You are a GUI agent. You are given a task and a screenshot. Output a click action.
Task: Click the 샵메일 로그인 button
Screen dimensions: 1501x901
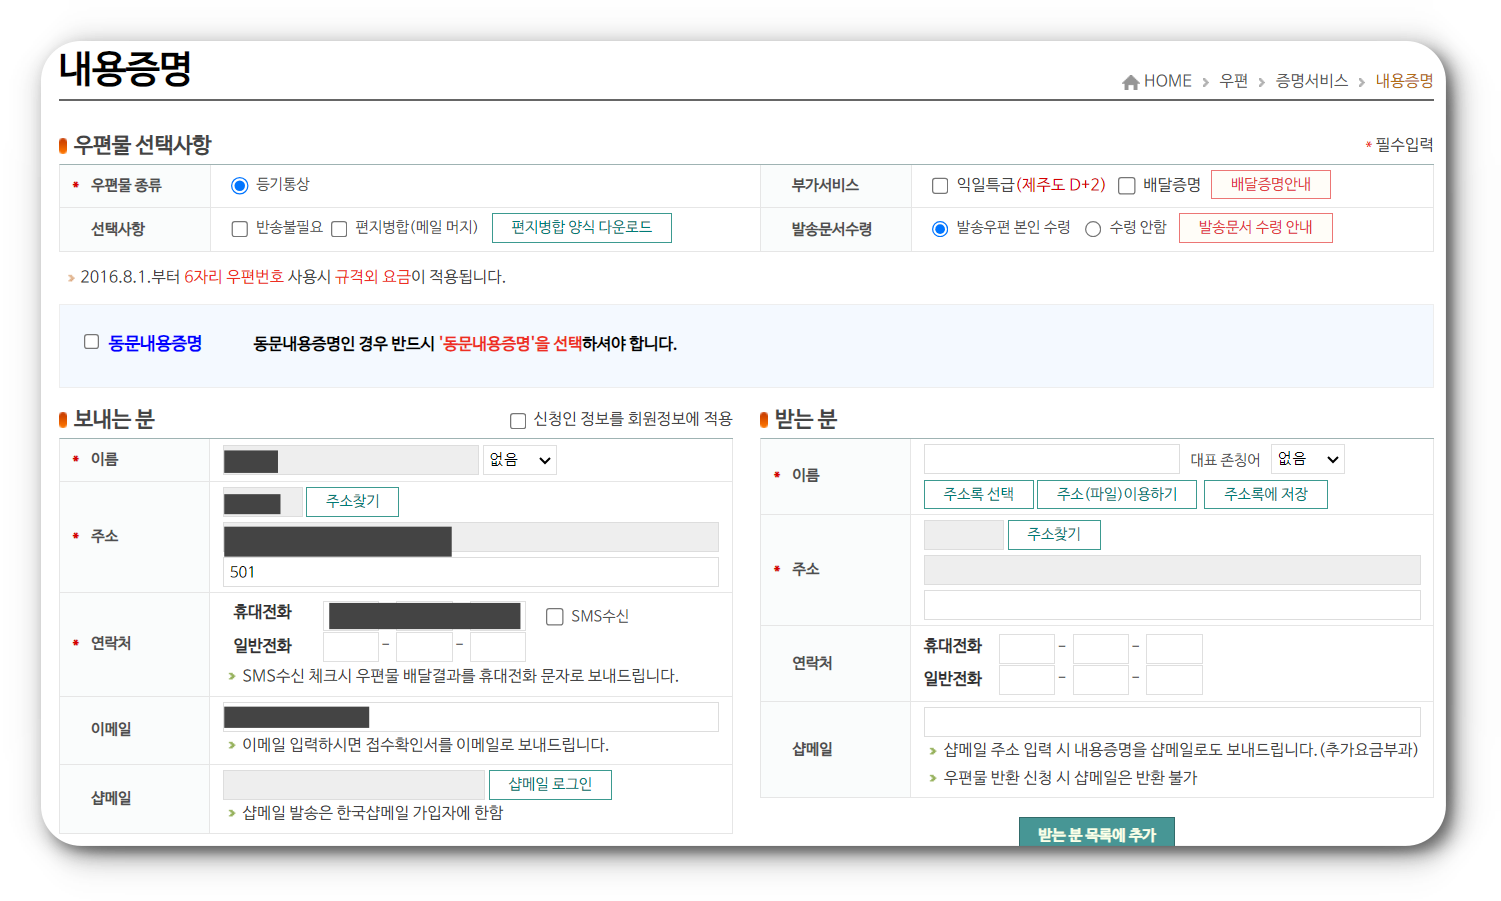(550, 784)
